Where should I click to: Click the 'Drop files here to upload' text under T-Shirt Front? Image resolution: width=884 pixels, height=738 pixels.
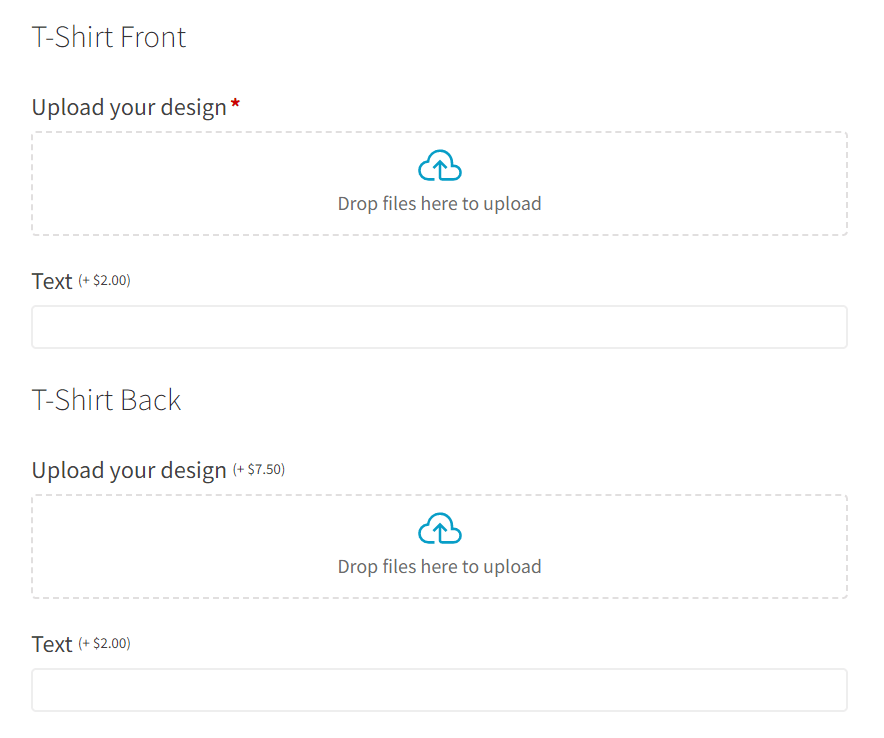click(x=440, y=203)
